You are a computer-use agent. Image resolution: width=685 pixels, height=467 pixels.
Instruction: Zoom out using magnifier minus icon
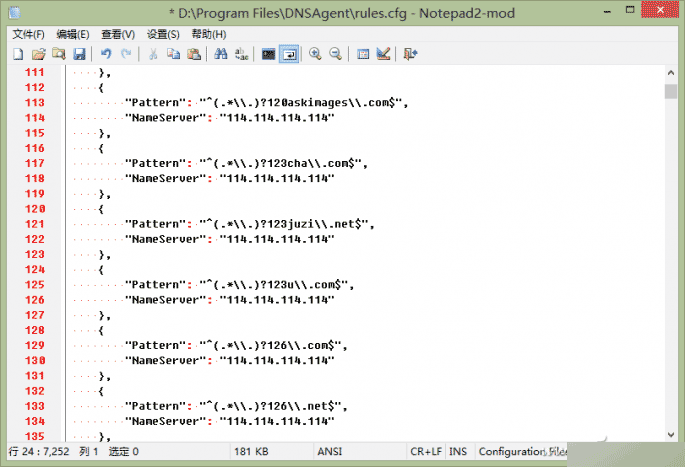click(x=335, y=54)
